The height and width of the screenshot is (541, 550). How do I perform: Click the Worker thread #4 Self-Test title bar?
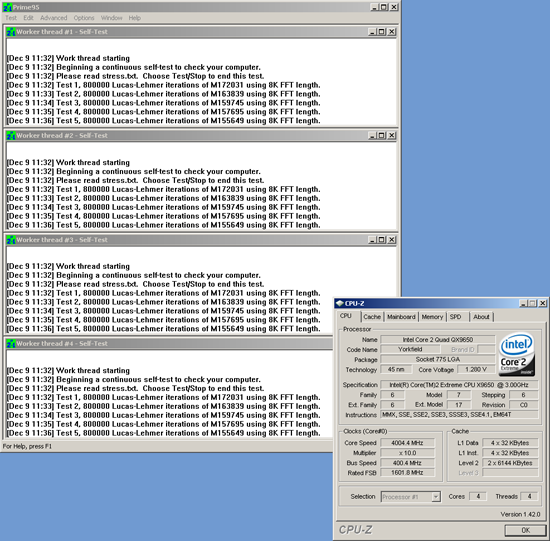tap(169, 343)
